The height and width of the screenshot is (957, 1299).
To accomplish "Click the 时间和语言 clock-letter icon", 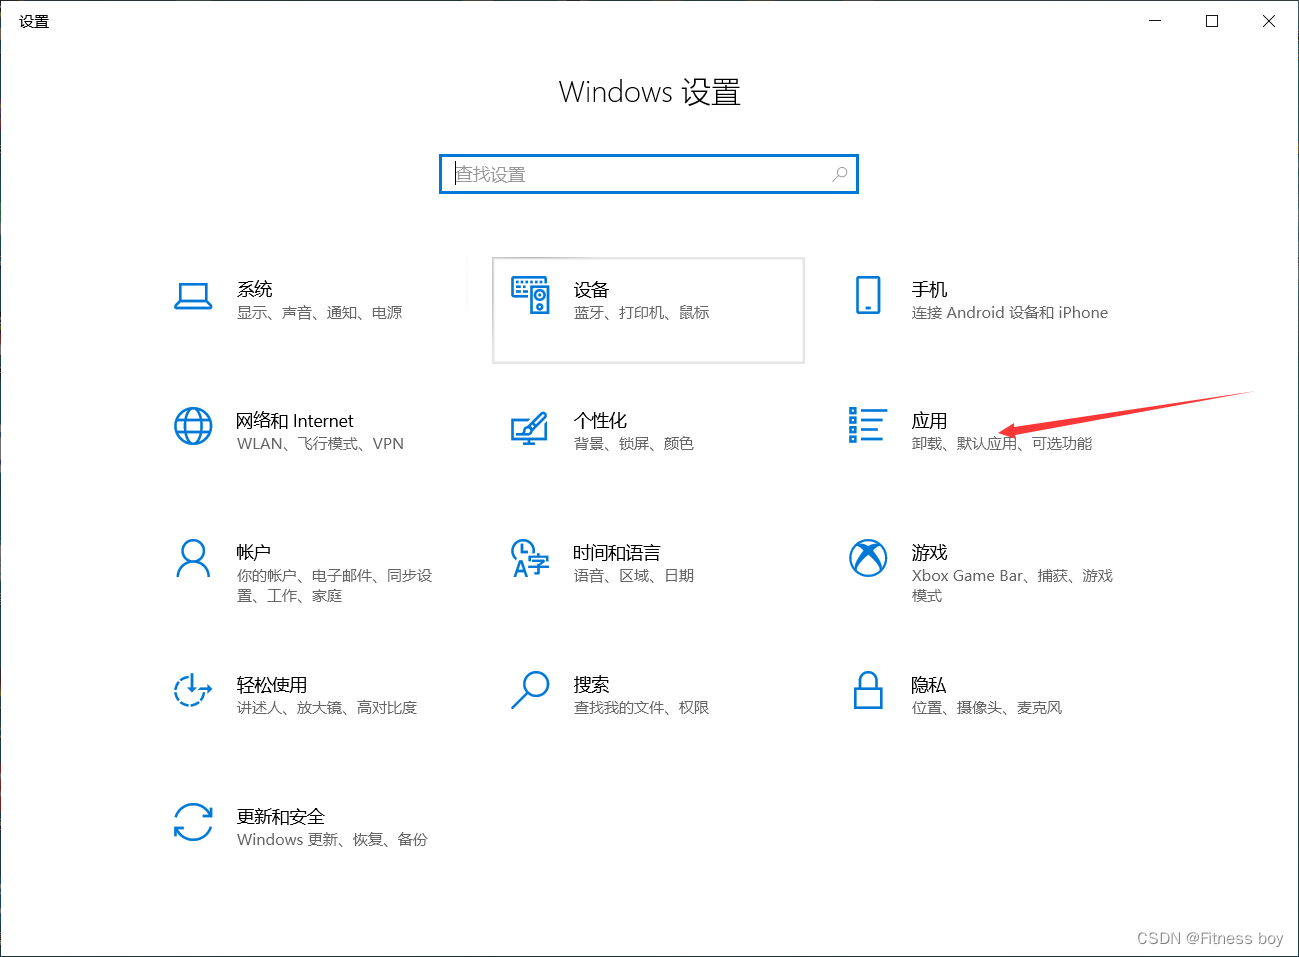I will point(530,558).
